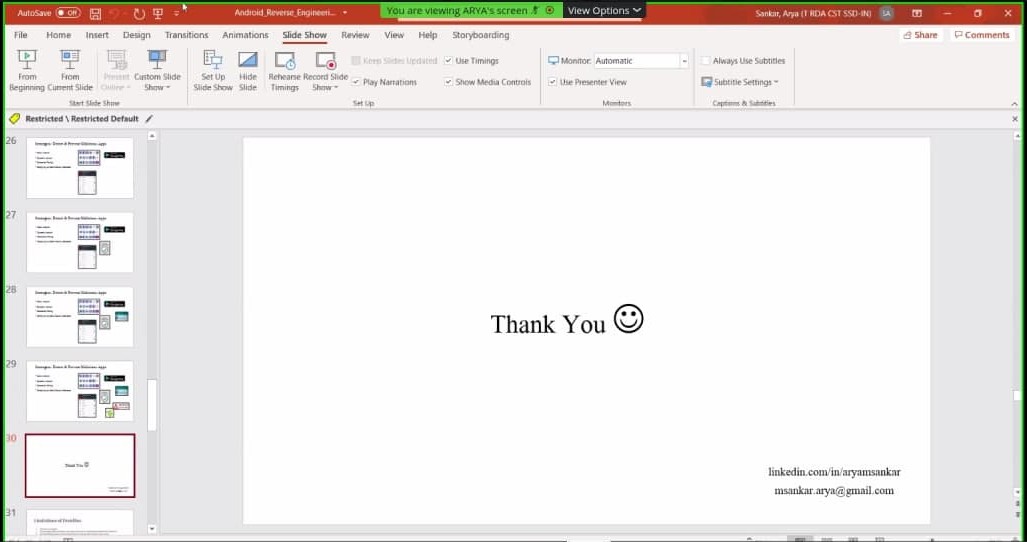The height and width of the screenshot is (542, 1027).
Task: Switch to the Insert tab
Action: point(97,35)
